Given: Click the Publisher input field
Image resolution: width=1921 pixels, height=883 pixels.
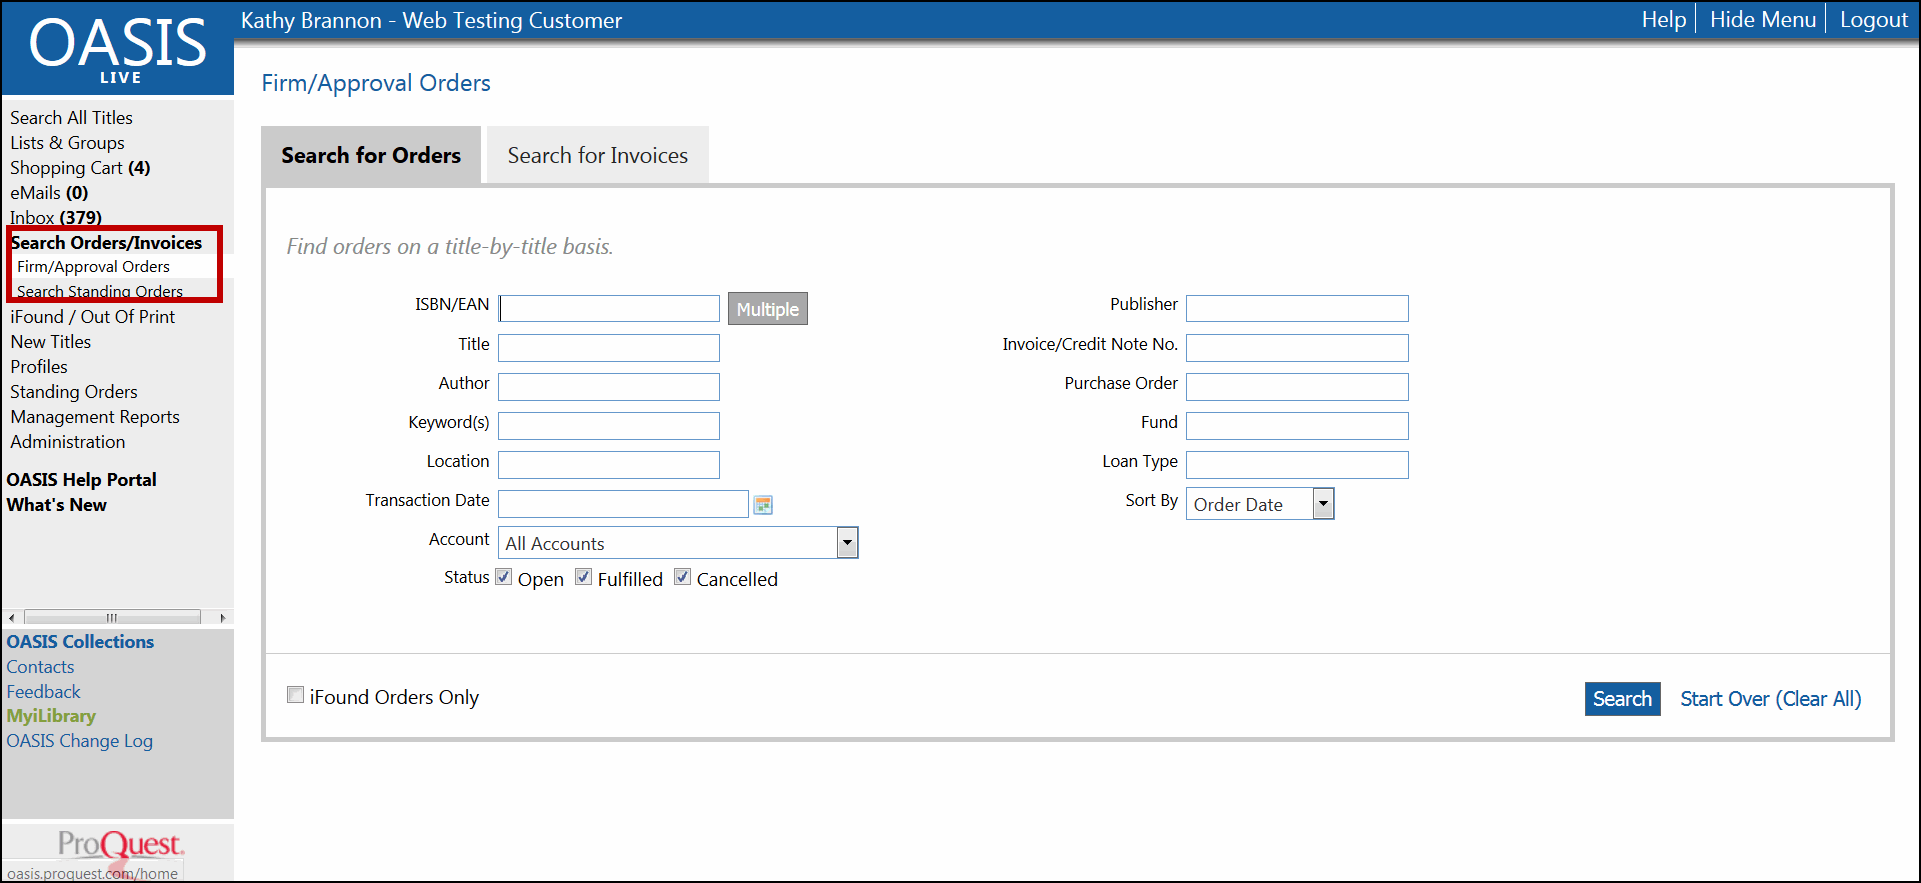Looking at the screenshot, I should tap(1297, 308).
